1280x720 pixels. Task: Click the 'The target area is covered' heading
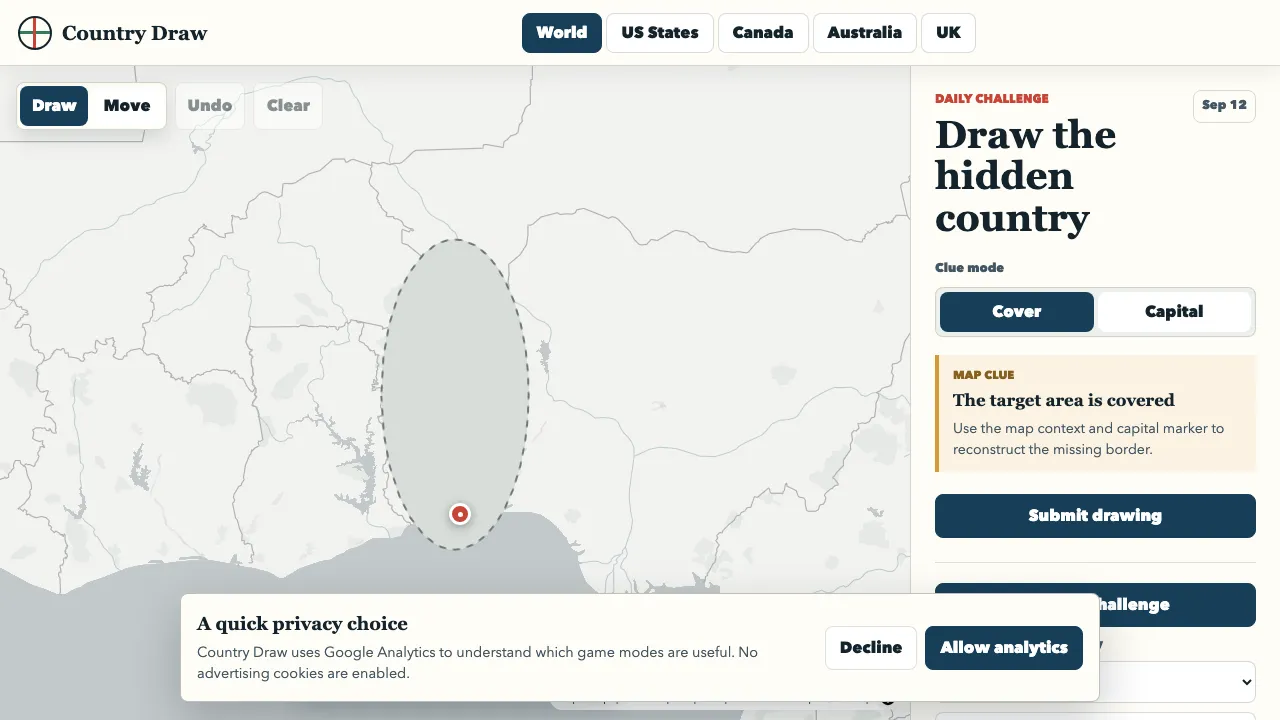(1064, 400)
